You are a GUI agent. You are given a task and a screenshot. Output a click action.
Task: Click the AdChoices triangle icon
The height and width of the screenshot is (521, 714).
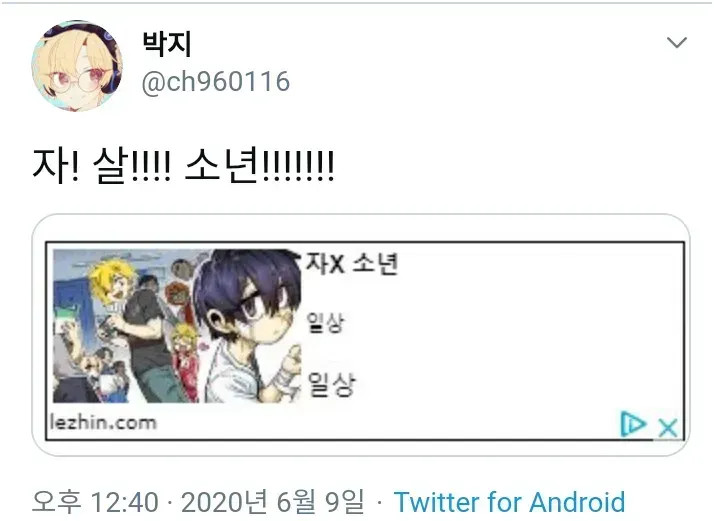coord(632,424)
